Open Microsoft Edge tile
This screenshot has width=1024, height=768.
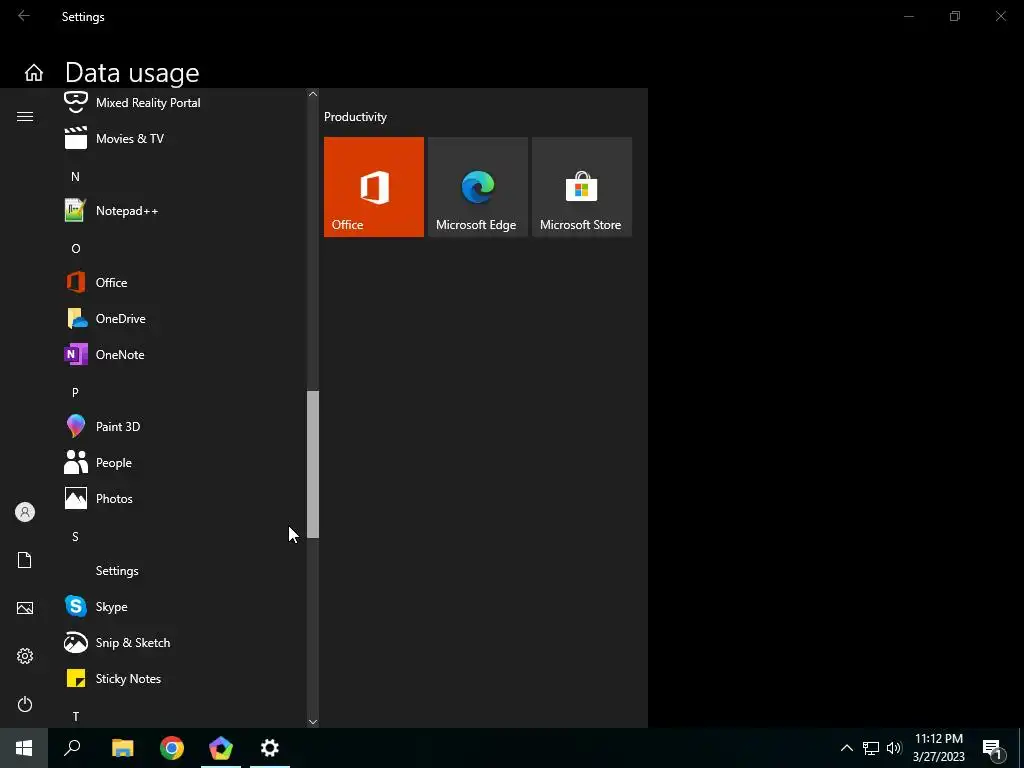click(x=477, y=187)
